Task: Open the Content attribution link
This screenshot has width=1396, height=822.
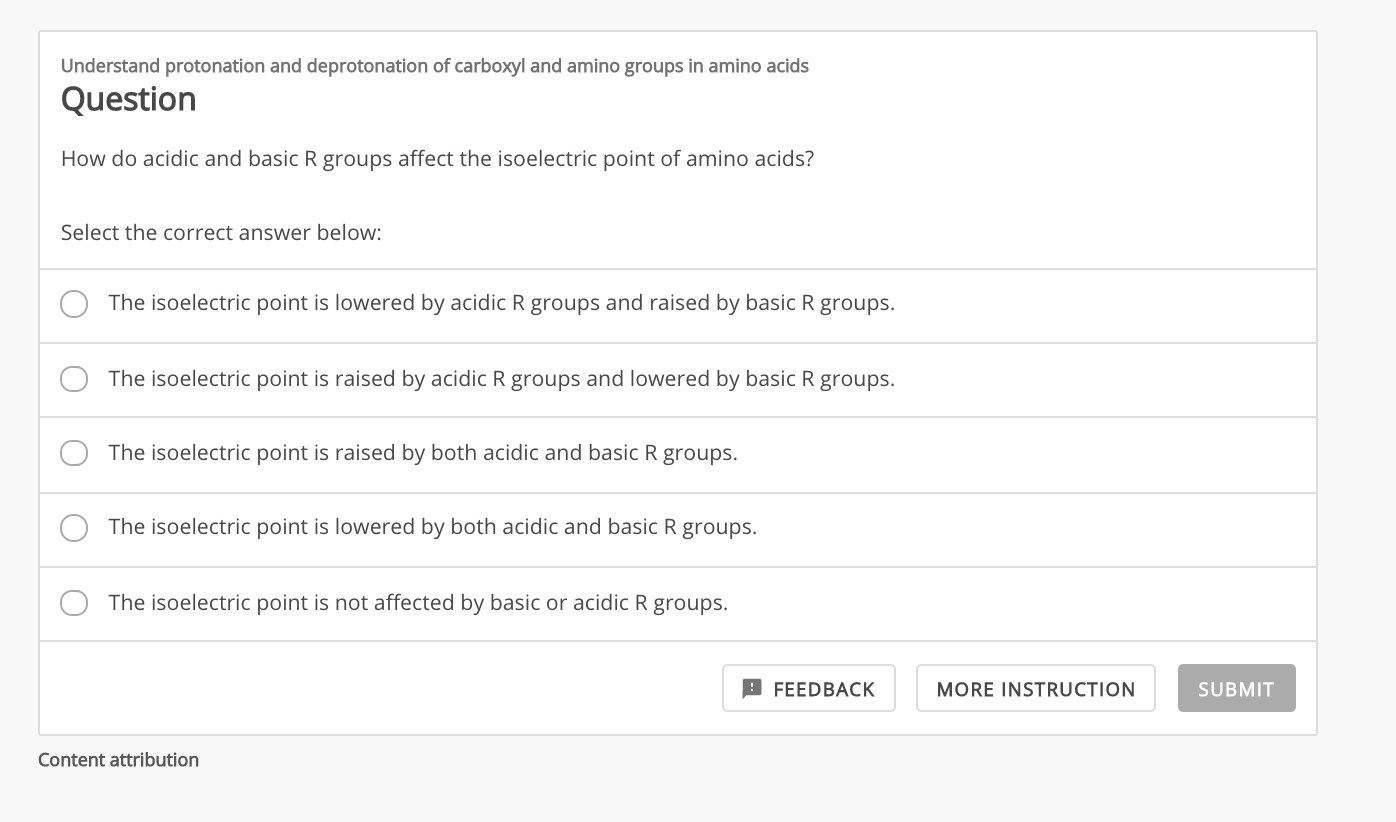Action: pyautogui.click(x=119, y=760)
